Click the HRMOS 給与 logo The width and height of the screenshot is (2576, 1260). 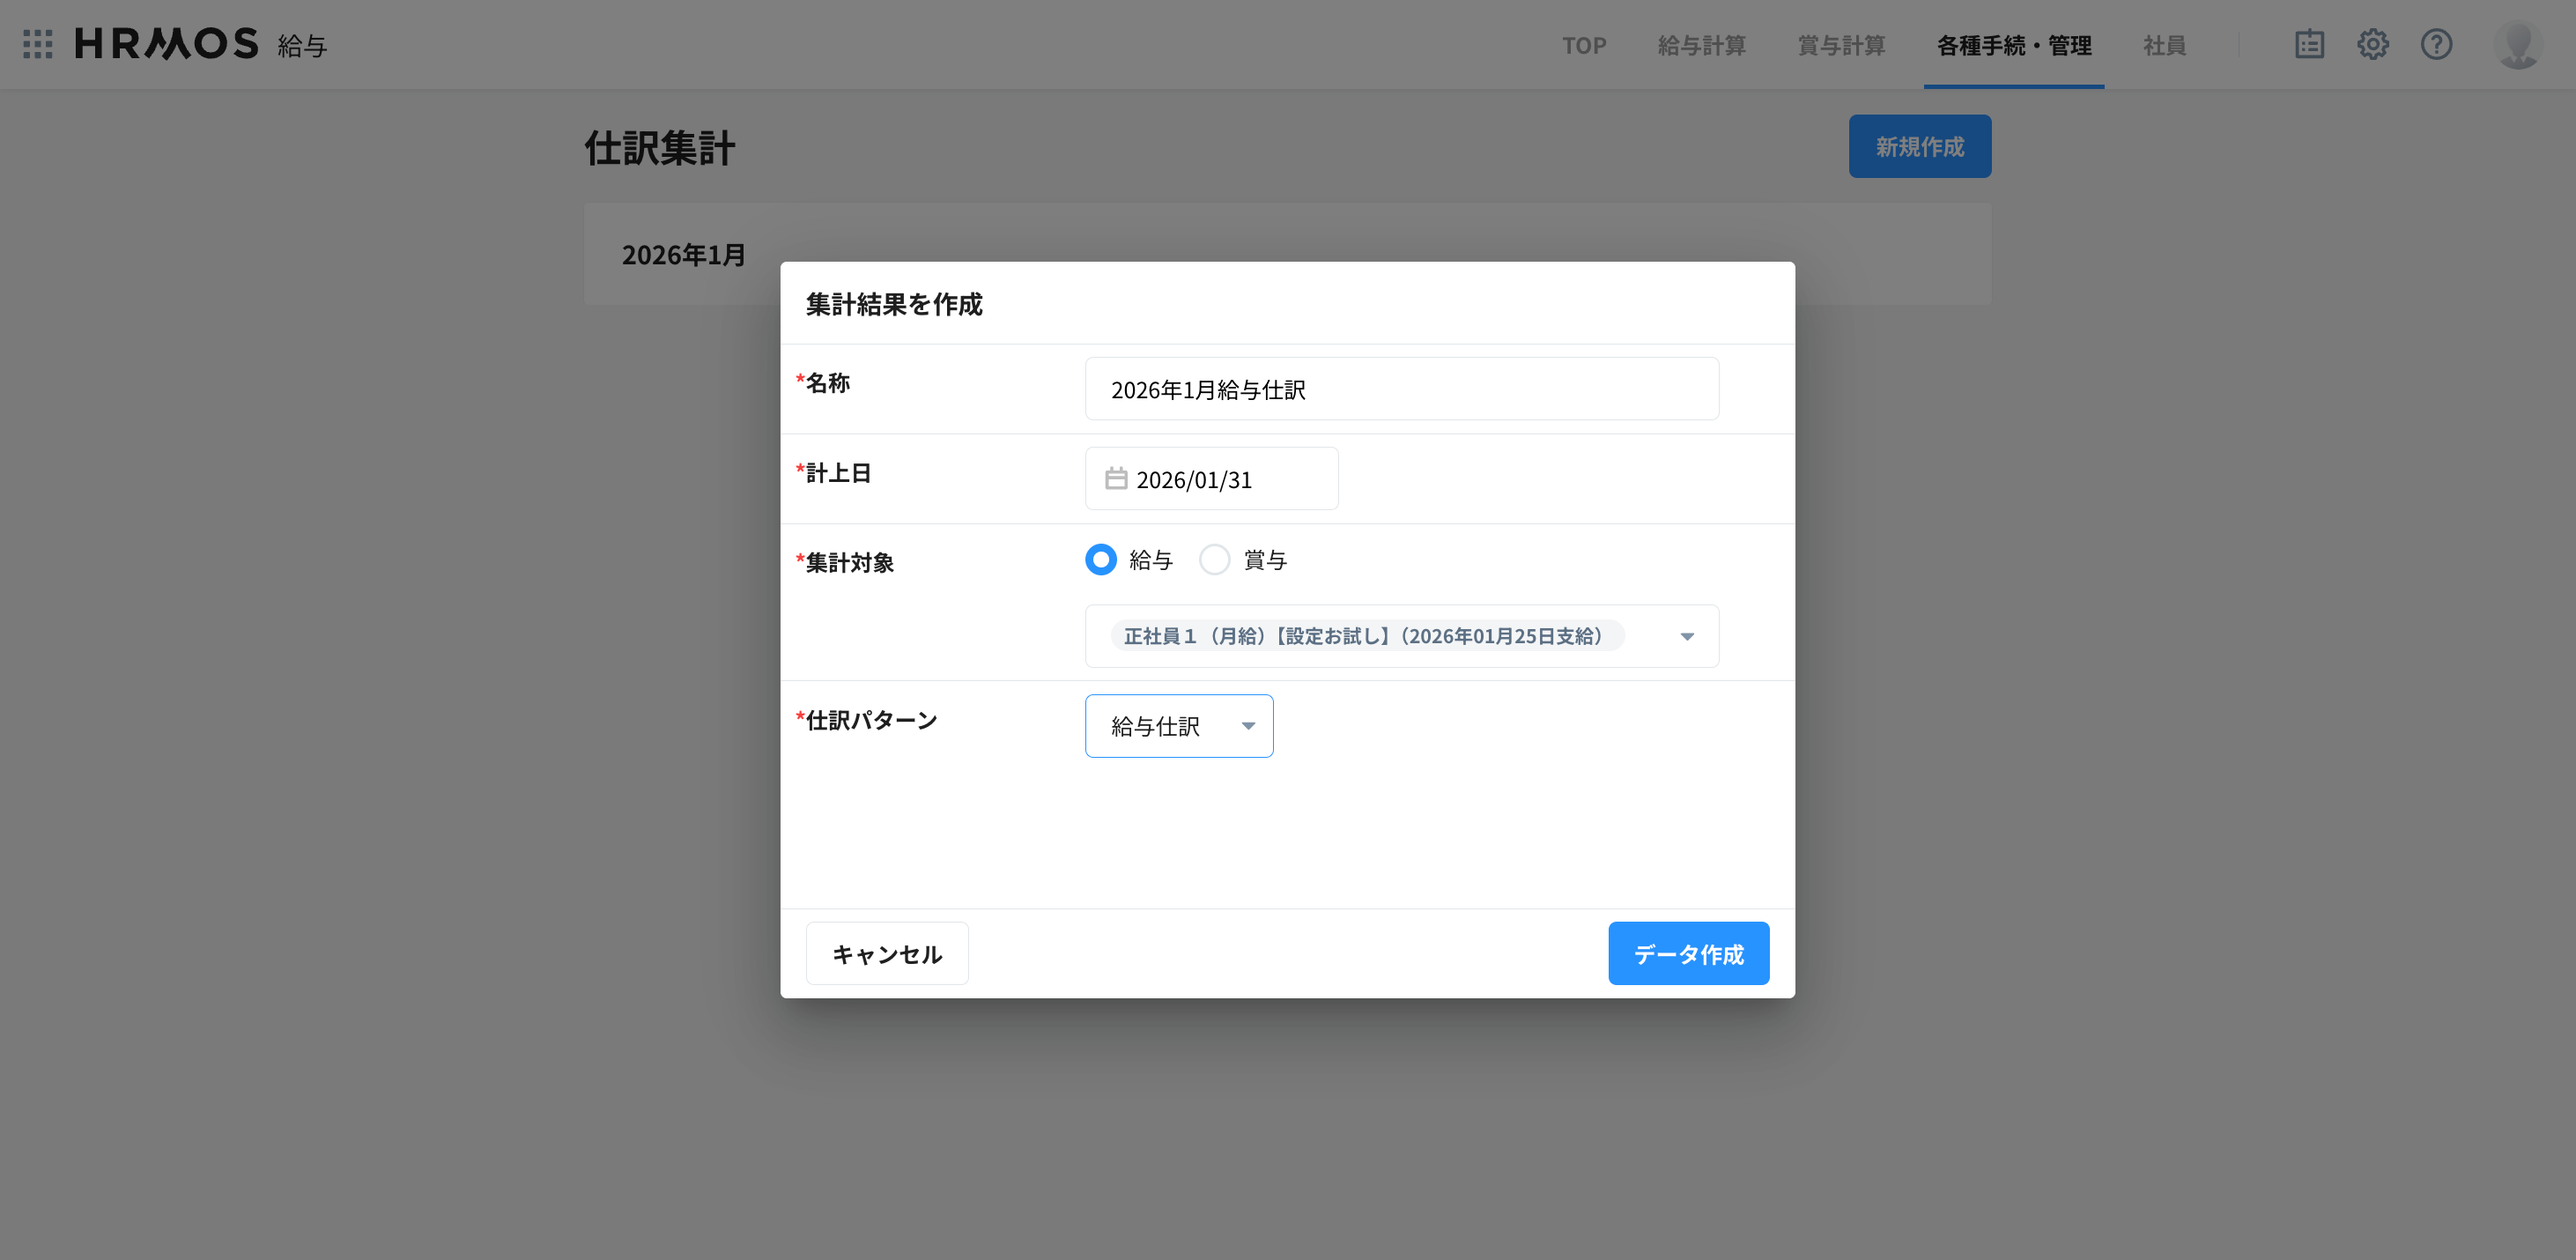(x=165, y=44)
